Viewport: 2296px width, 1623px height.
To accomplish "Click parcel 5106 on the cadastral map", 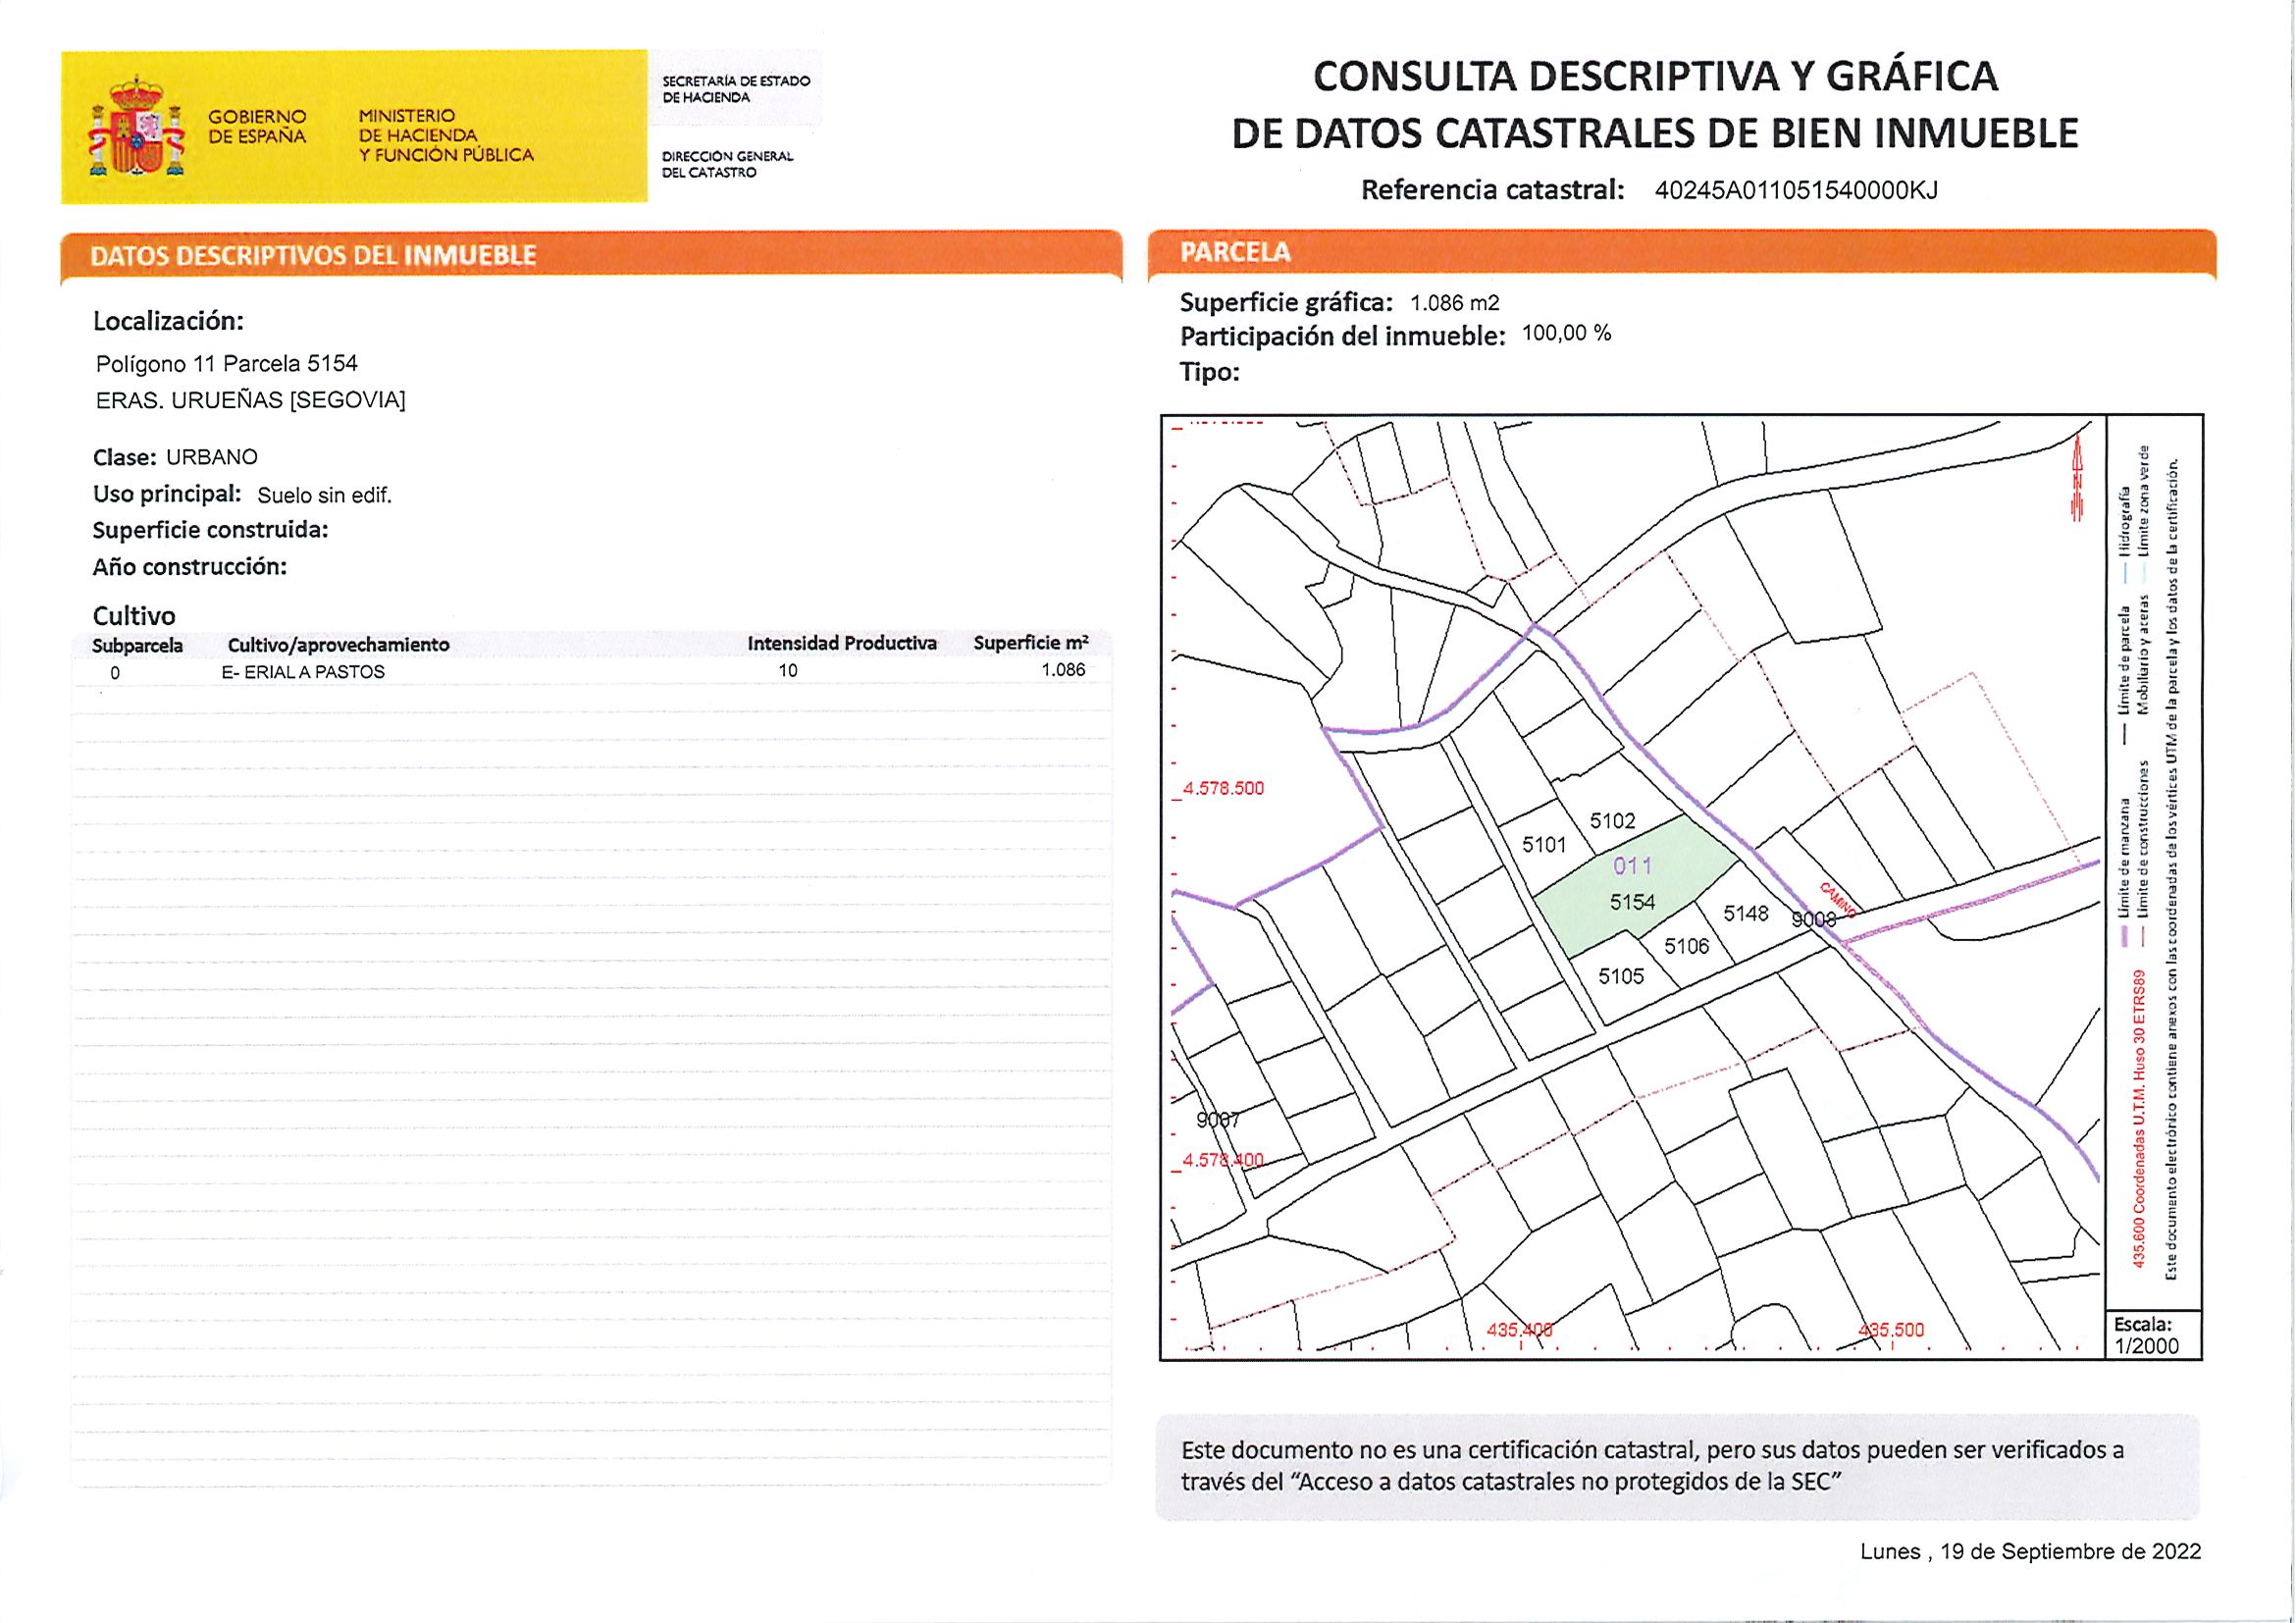I will 1686,946.
